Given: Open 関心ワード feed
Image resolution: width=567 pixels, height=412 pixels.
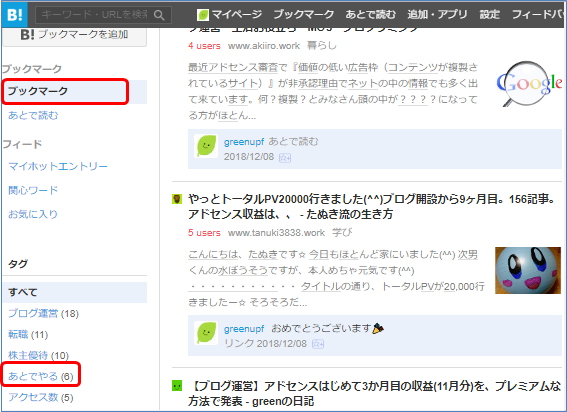Looking at the screenshot, I should pyautogui.click(x=33, y=190).
